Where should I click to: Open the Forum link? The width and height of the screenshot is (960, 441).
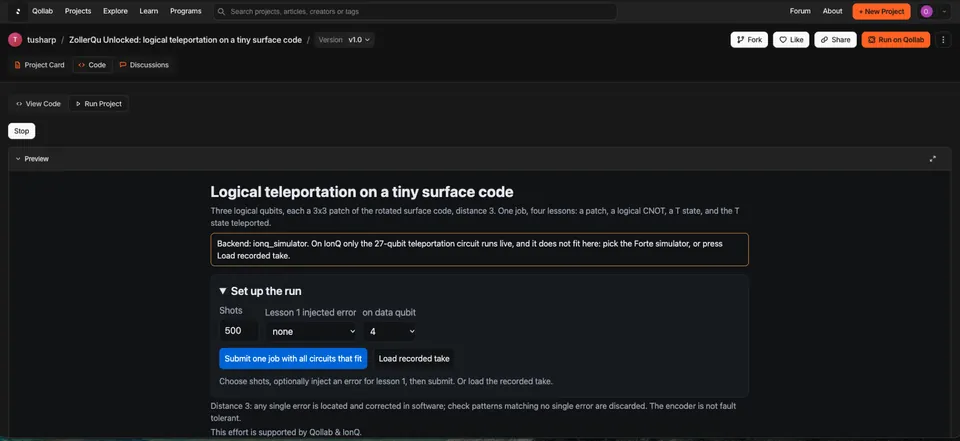(x=800, y=11)
